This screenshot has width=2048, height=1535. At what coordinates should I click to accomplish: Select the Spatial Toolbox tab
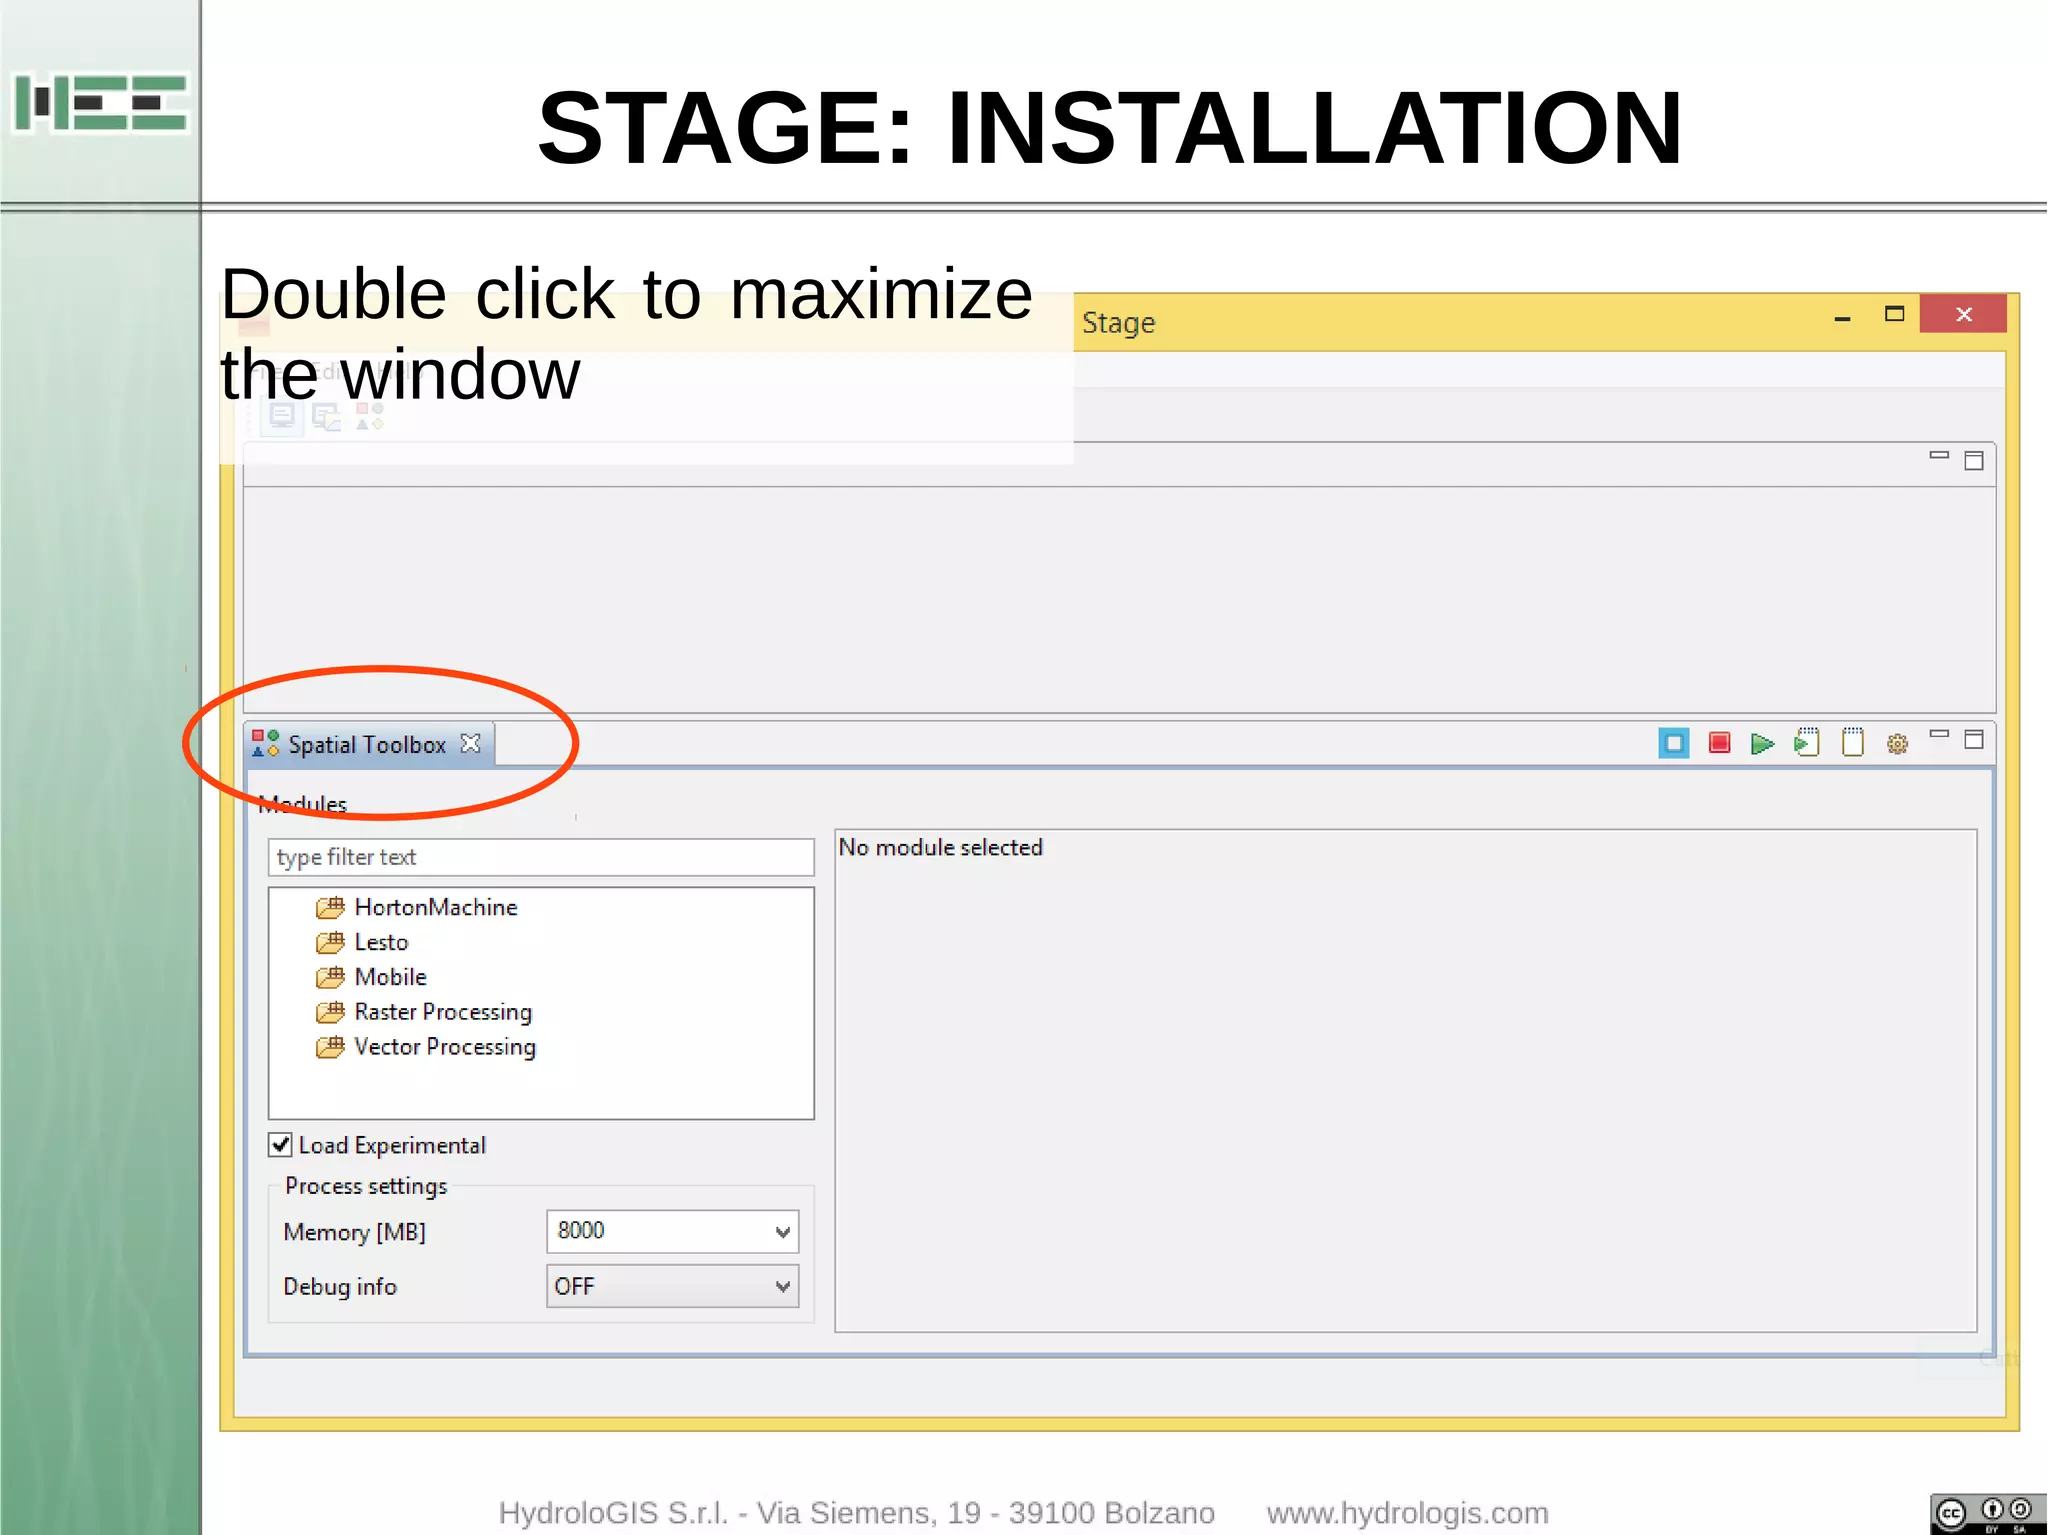pyautogui.click(x=369, y=745)
